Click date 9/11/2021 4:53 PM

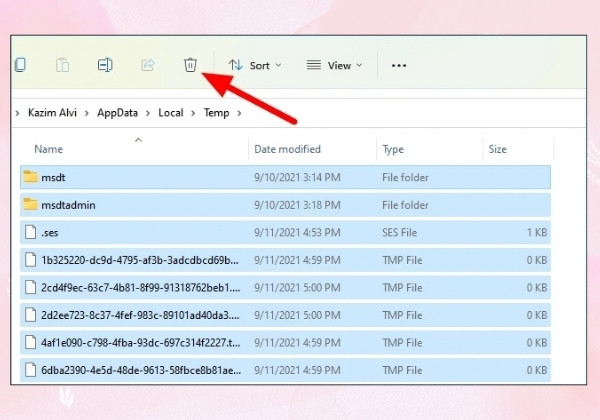pyautogui.click(x=297, y=233)
